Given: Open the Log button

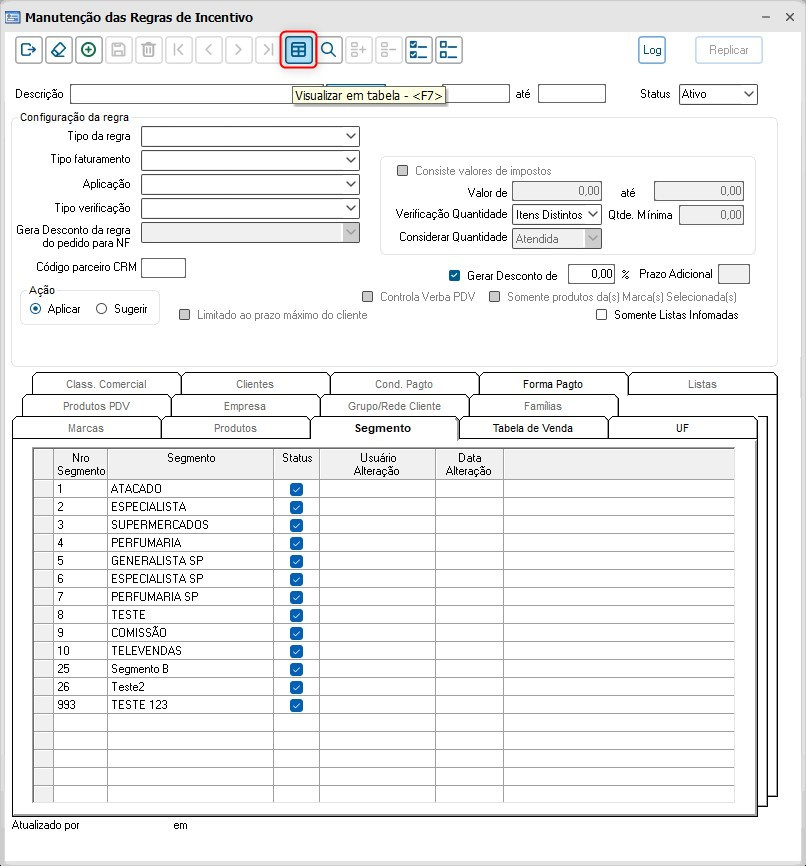Looking at the screenshot, I should pyautogui.click(x=652, y=50).
